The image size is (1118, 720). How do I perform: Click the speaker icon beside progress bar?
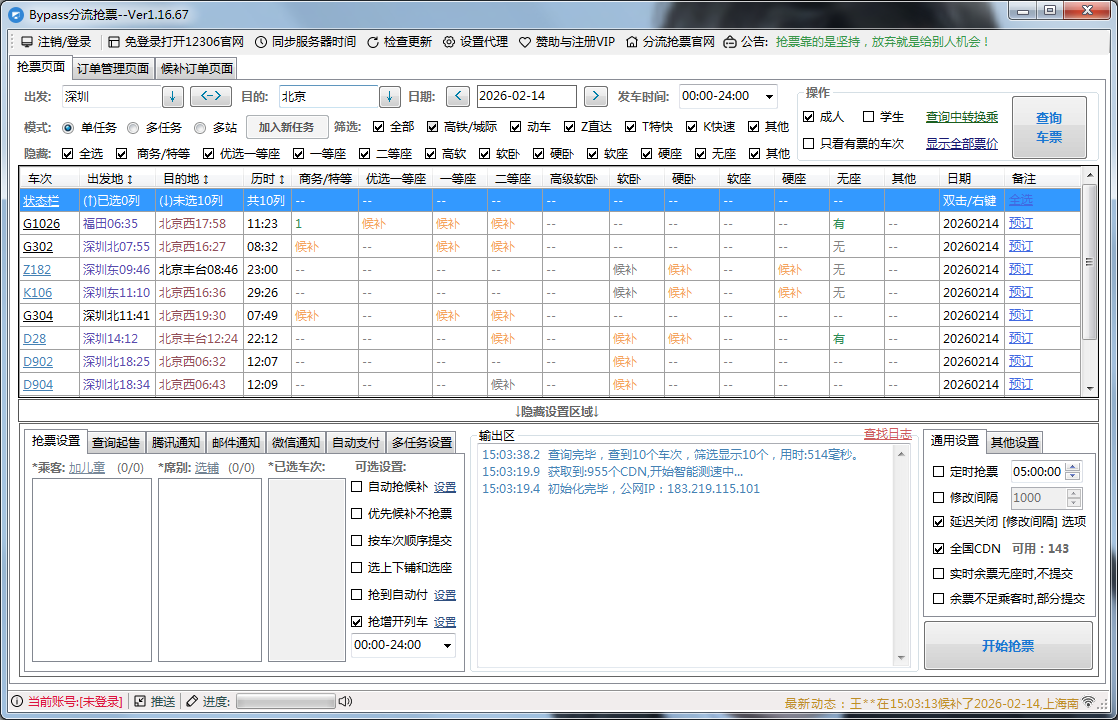coord(346,701)
